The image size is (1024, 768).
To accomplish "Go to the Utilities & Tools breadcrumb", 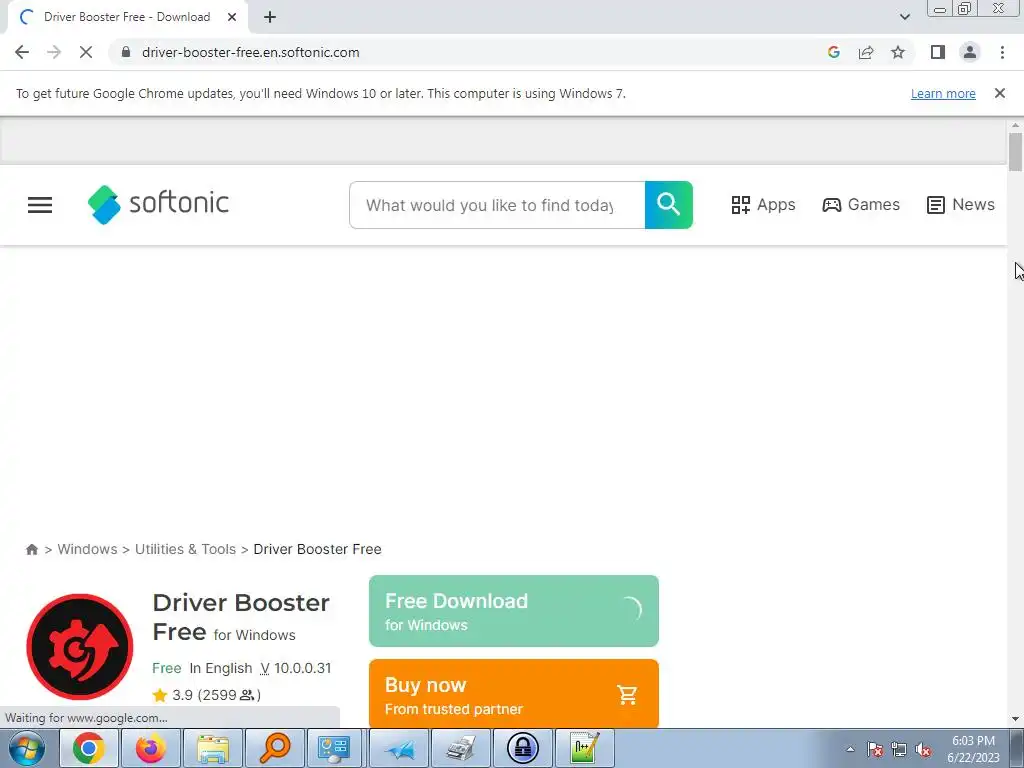I will 185,549.
